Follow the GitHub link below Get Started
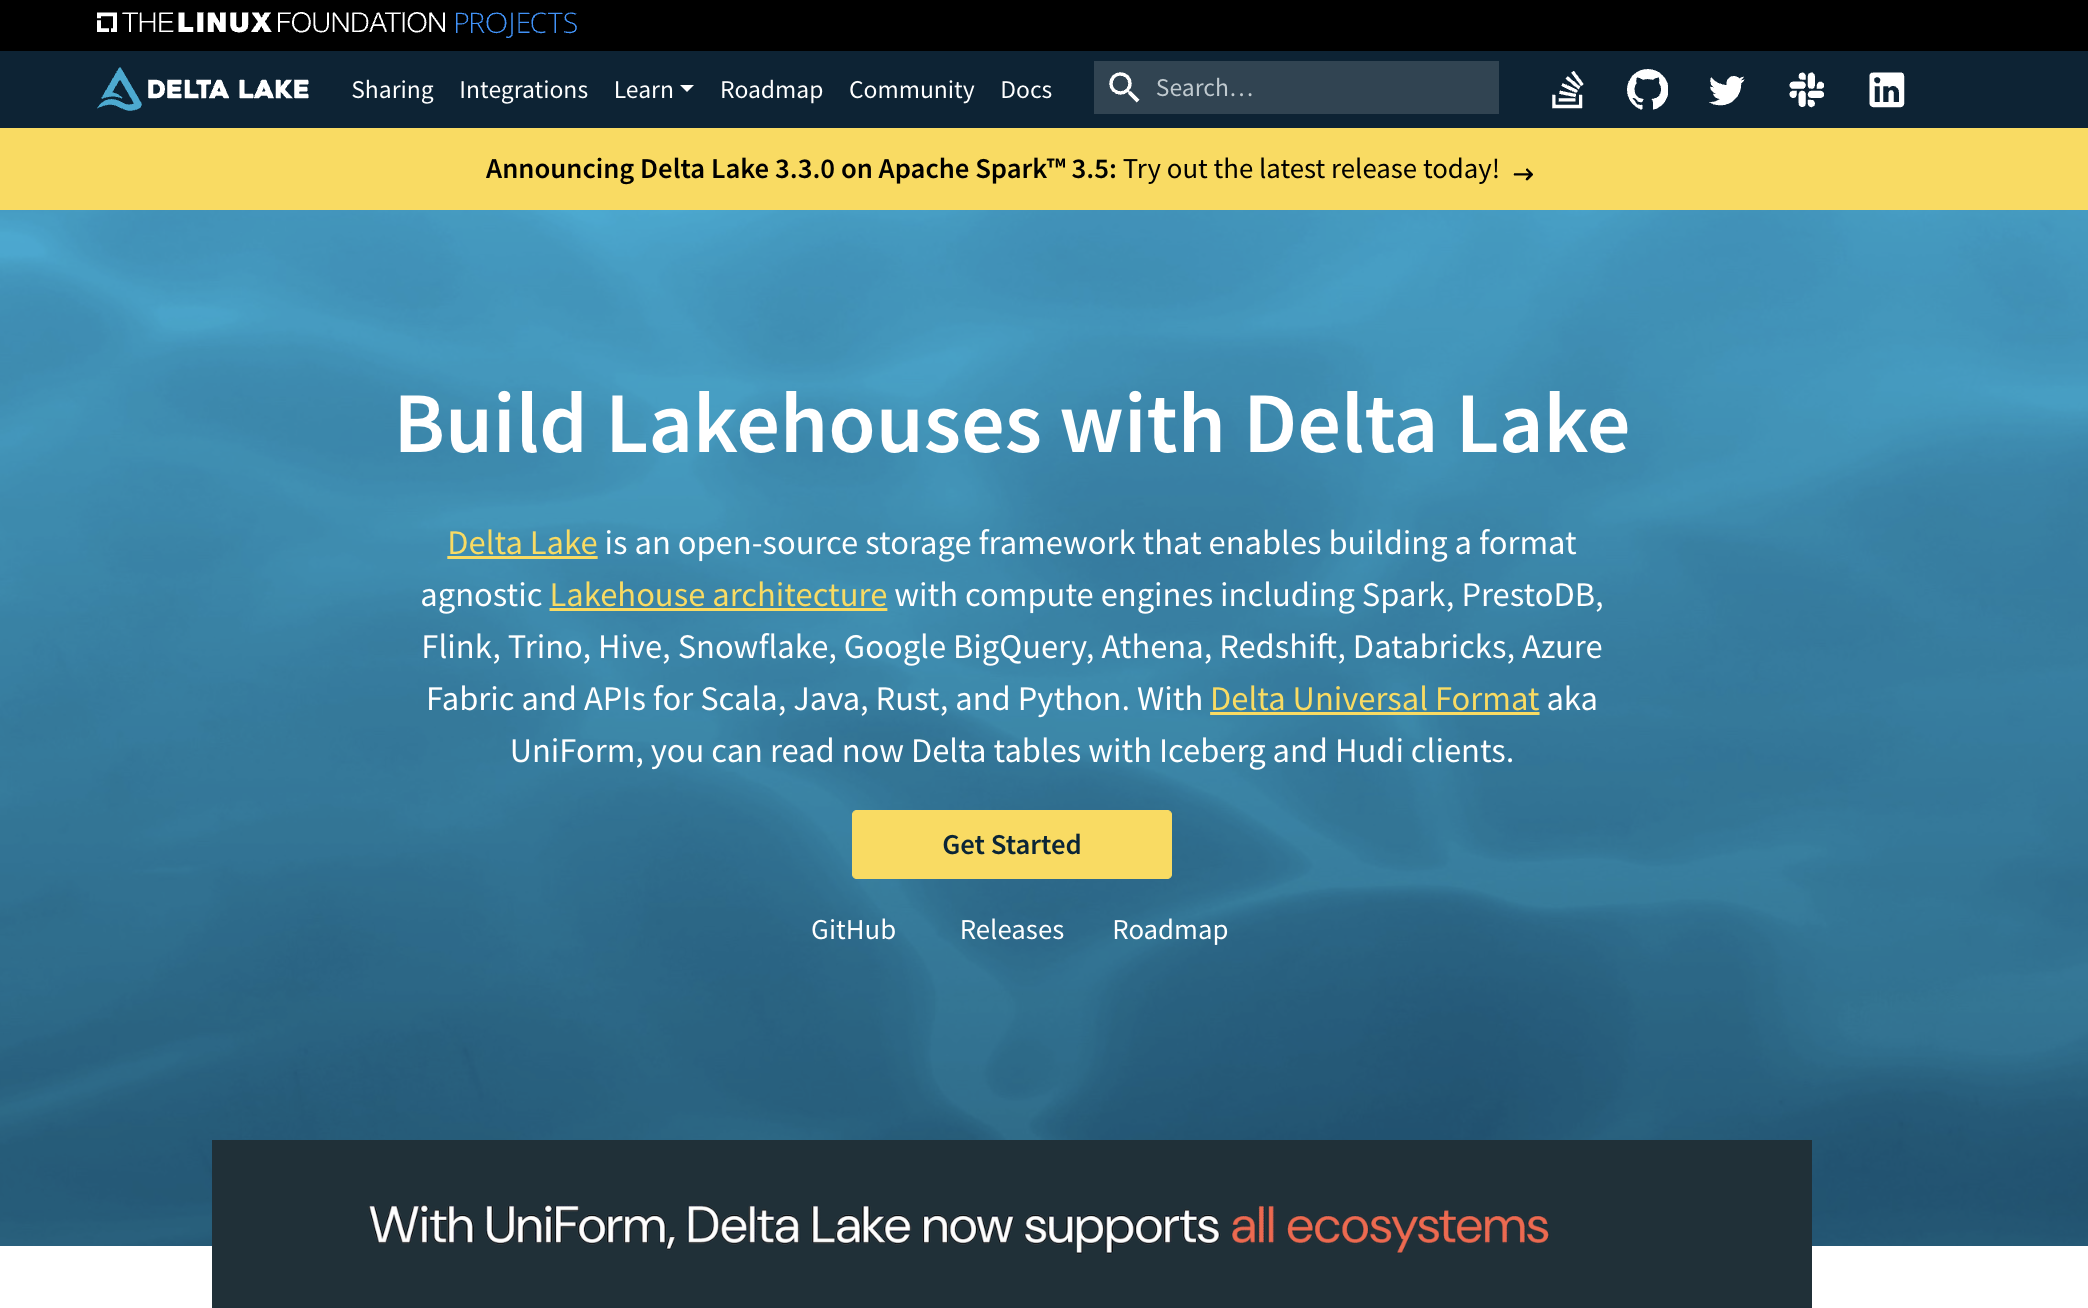2088x1308 pixels. tap(853, 929)
